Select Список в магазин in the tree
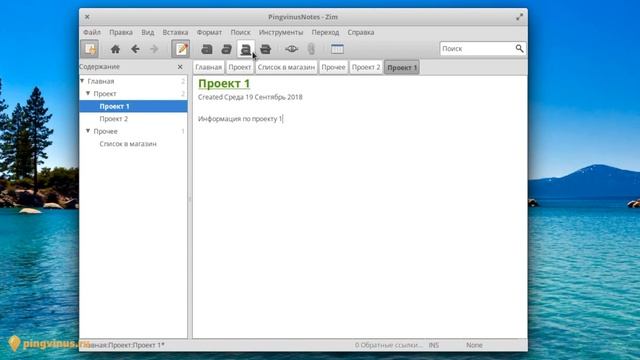 pyautogui.click(x=128, y=144)
